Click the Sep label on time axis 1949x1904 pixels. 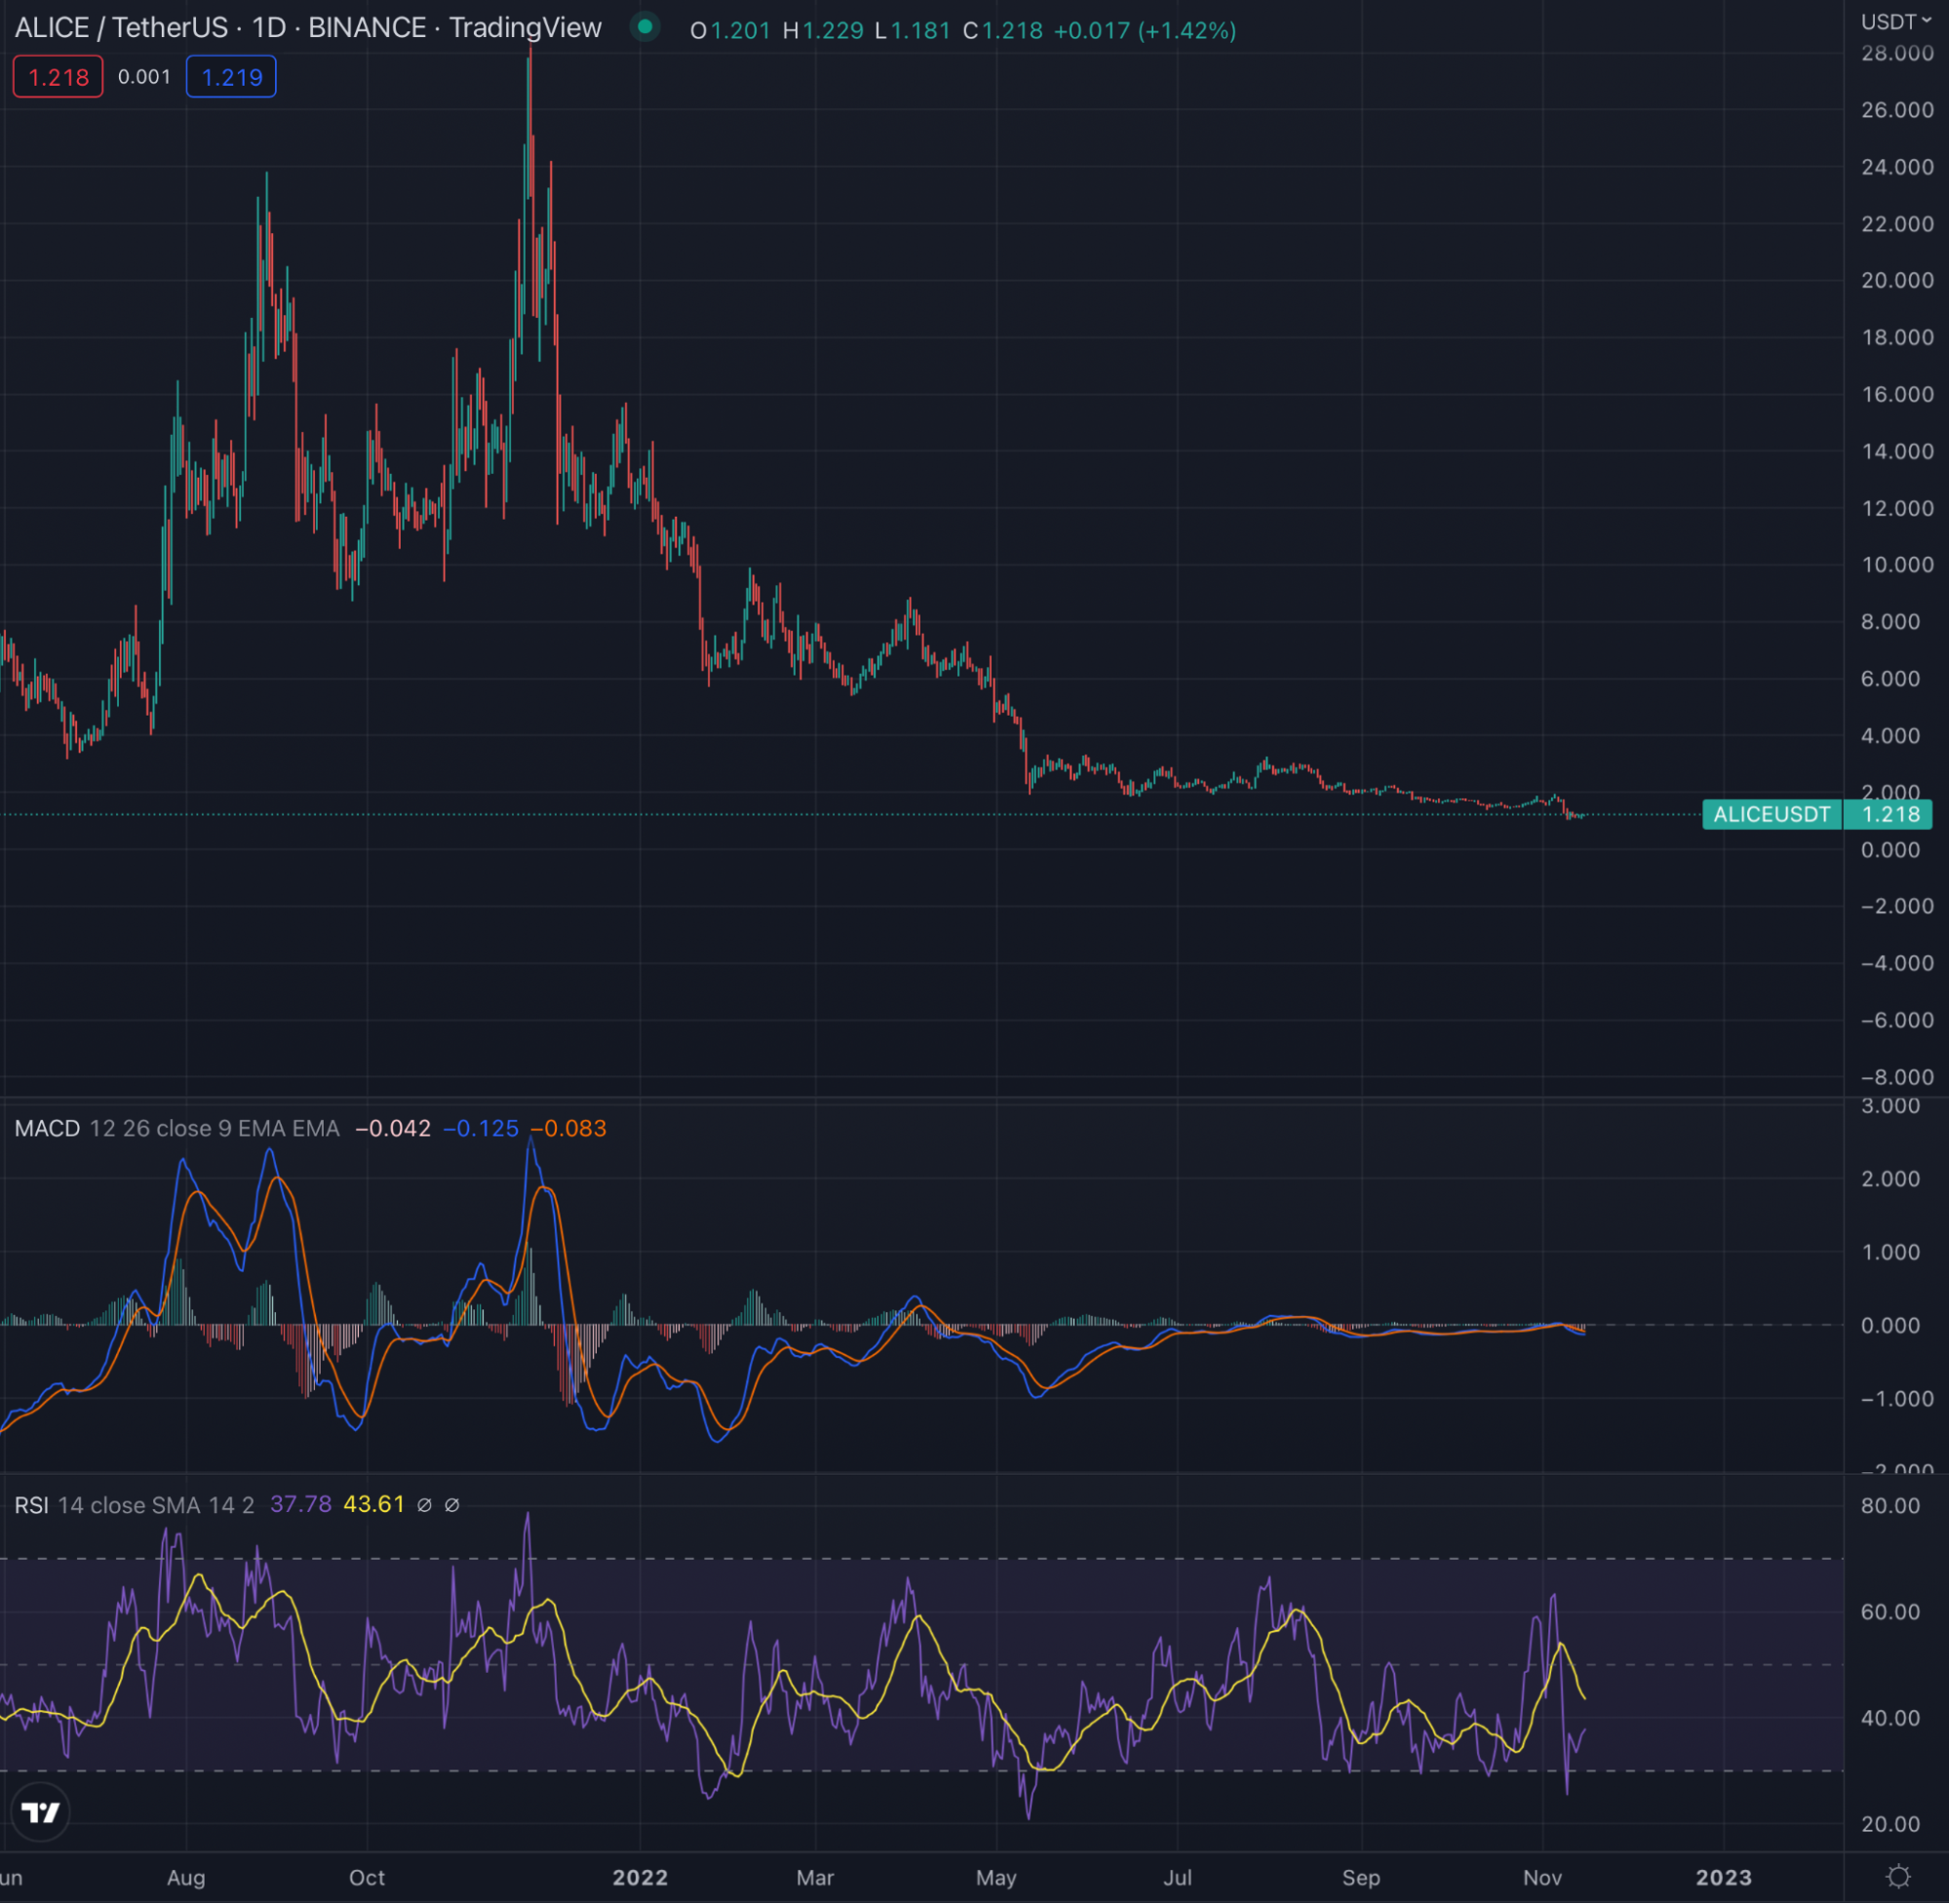coord(1361,1877)
